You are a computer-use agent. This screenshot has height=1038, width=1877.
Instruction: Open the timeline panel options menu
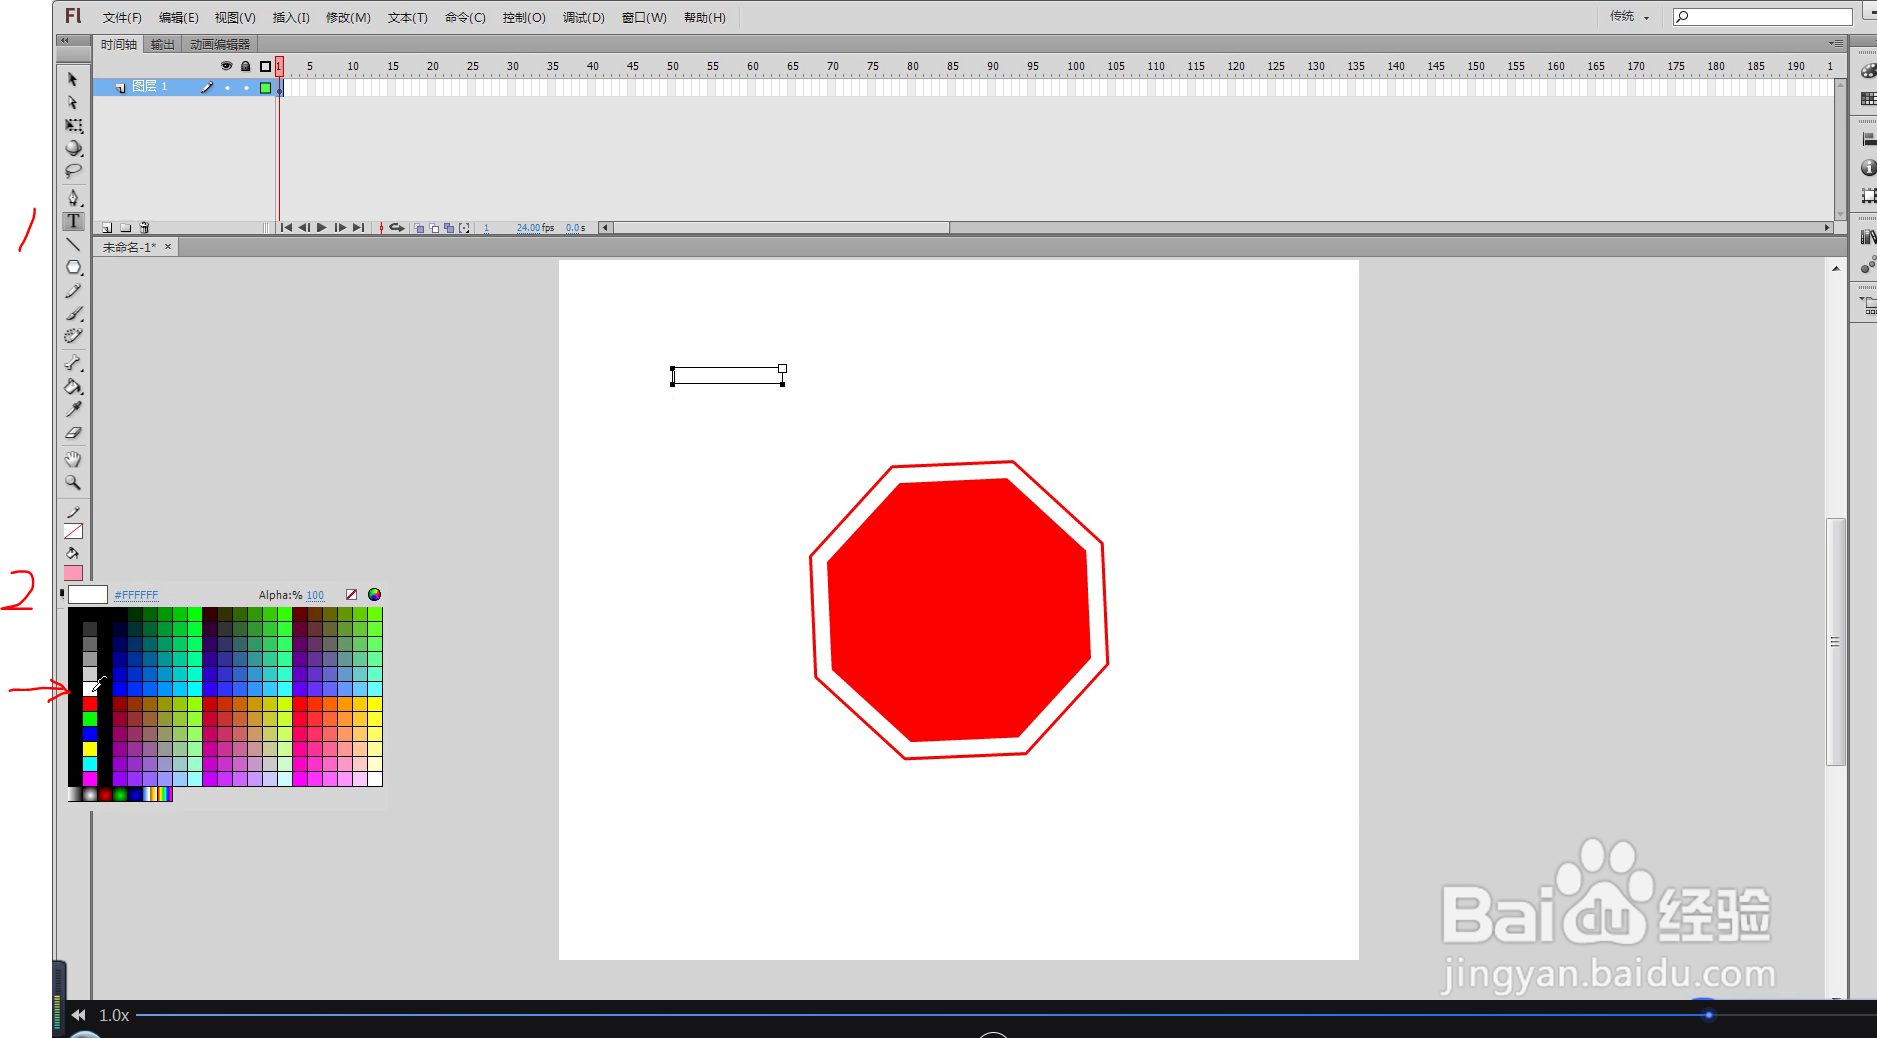point(1838,43)
